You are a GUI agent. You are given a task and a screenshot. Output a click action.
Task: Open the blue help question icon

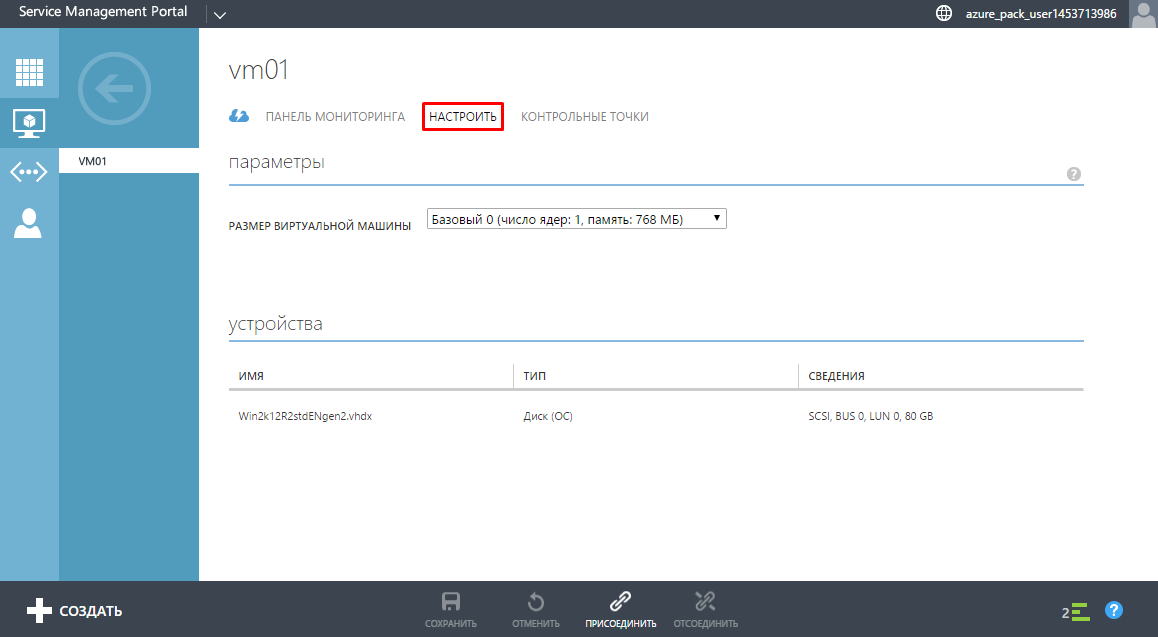tap(1114, 610)
